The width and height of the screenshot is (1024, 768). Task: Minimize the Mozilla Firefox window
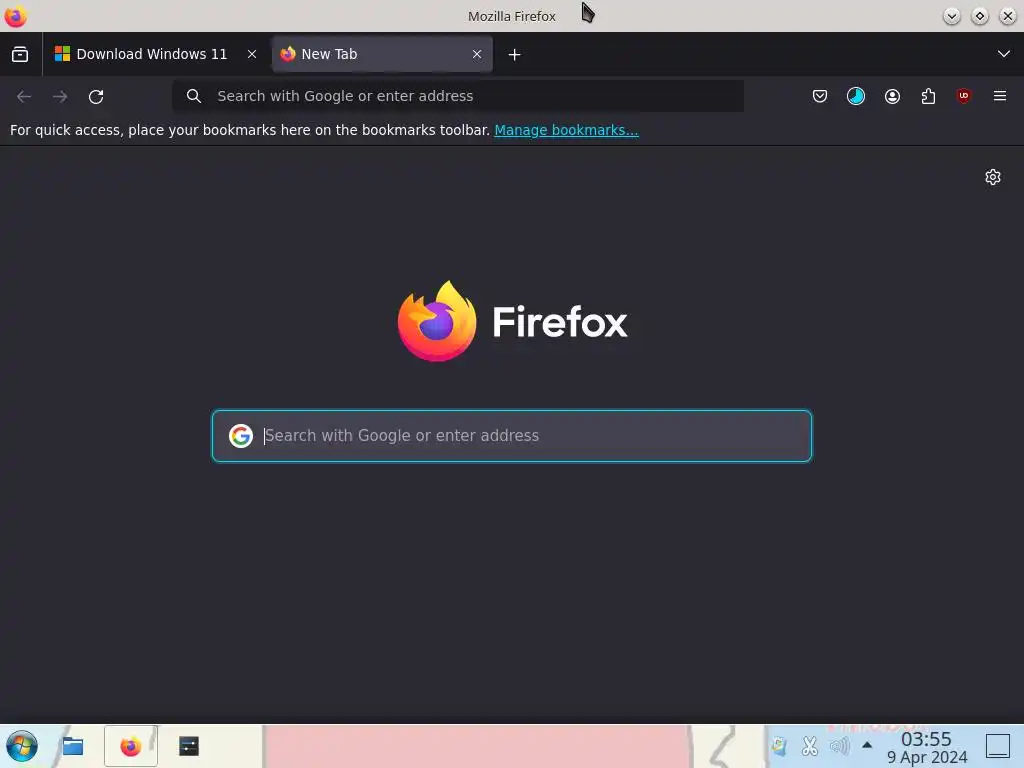tap(952, 16)
